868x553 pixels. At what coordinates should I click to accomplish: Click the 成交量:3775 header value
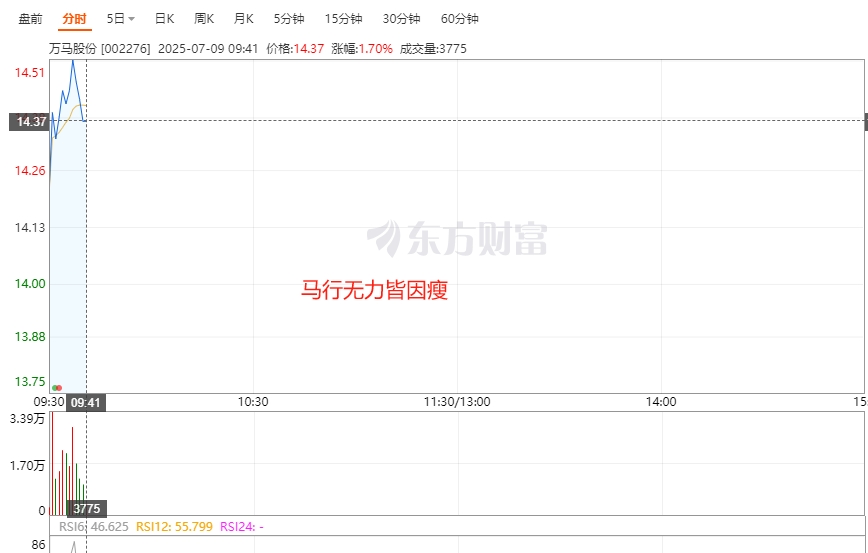(x=433, y=49)
